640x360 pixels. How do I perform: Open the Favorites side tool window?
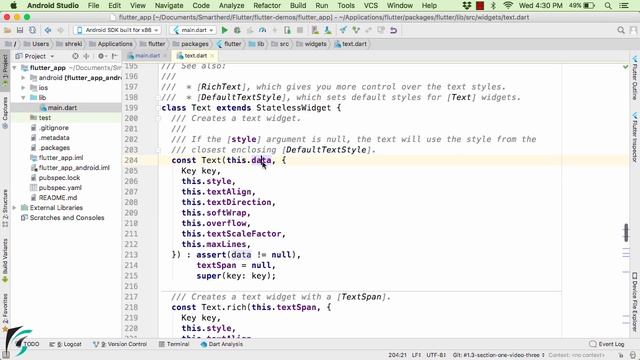(5, 312)
